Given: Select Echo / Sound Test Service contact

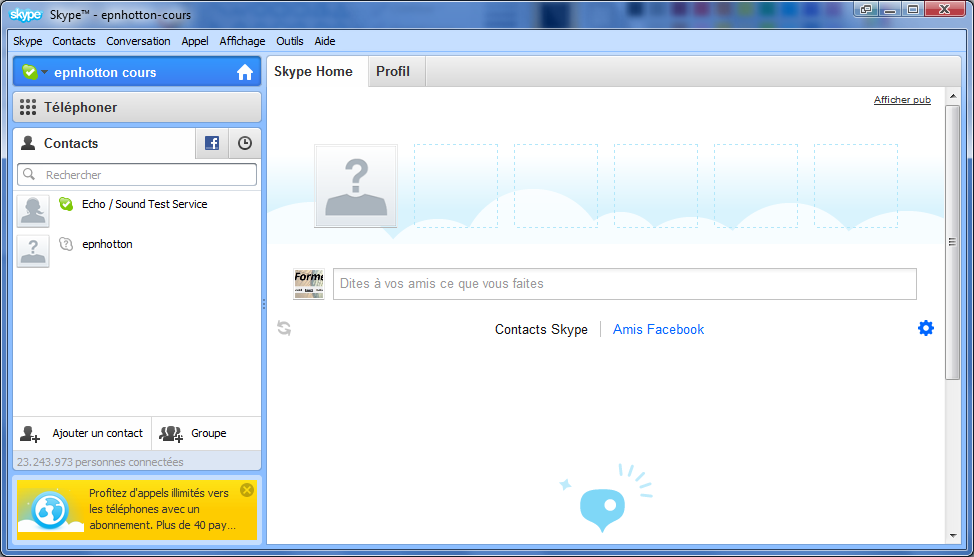Looking at the screenshot, I should click(x=137, y=211).
